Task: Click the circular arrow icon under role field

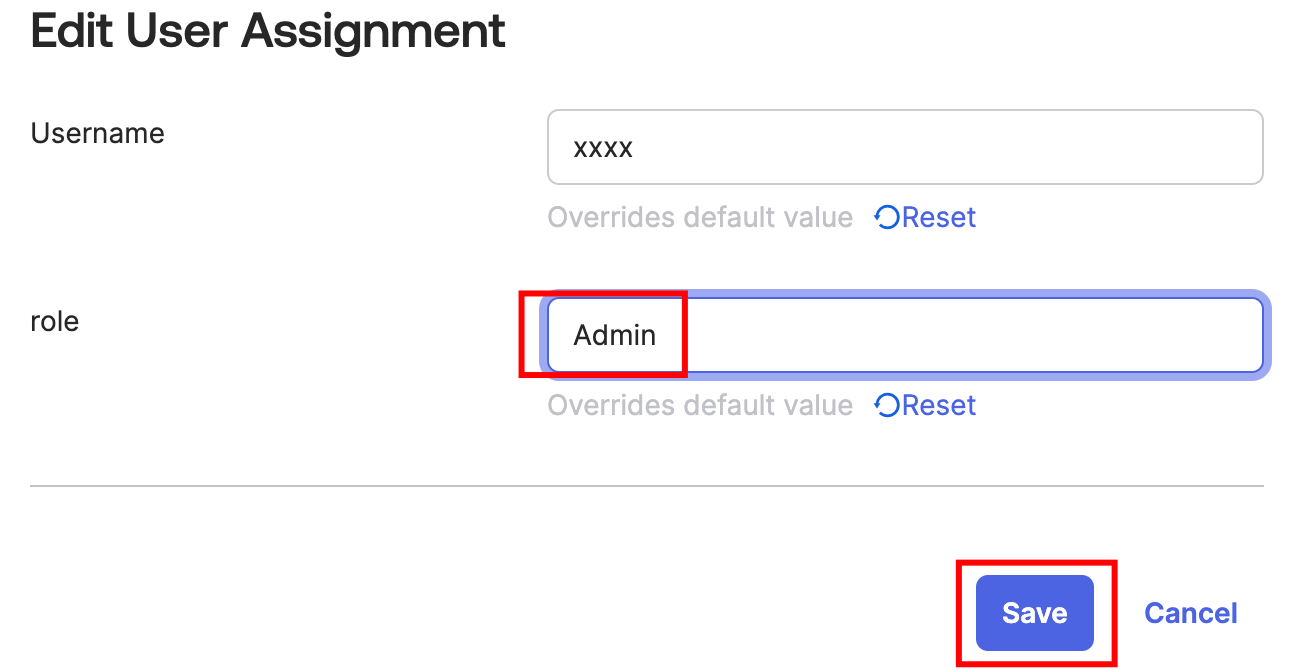Action: [x=886, y=405]
